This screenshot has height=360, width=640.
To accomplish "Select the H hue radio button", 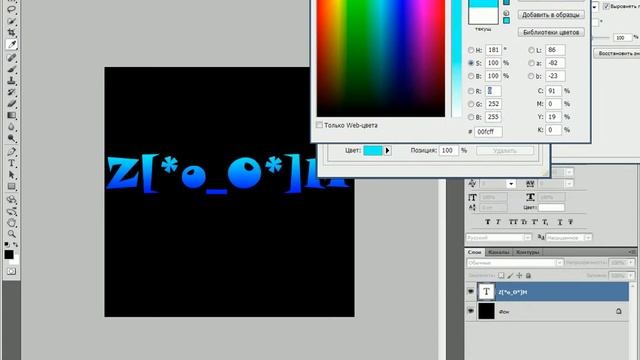I will coord(471,50).
